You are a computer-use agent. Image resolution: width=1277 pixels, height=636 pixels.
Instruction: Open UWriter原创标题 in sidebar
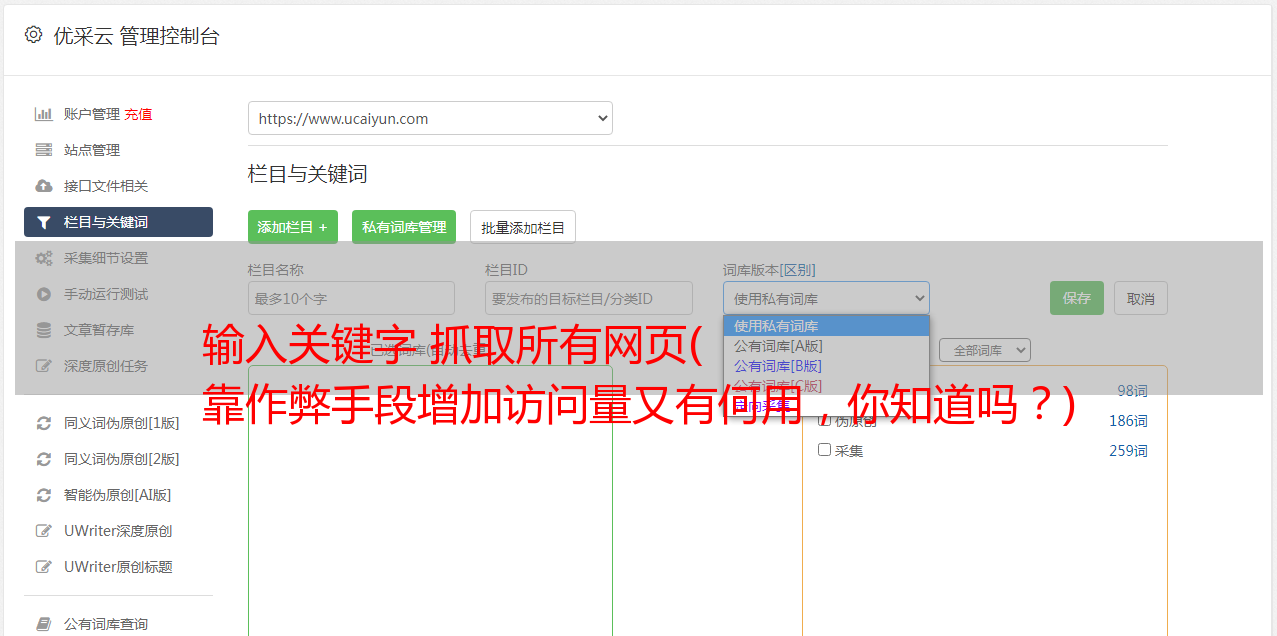click(118, 567)
